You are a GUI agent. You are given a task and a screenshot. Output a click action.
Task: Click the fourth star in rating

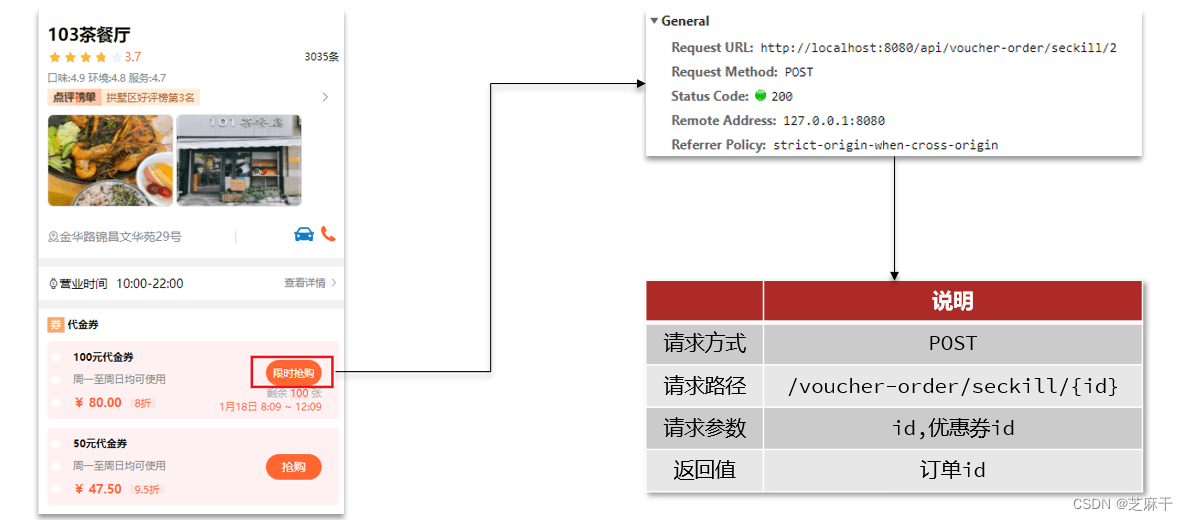pos(101,57)
